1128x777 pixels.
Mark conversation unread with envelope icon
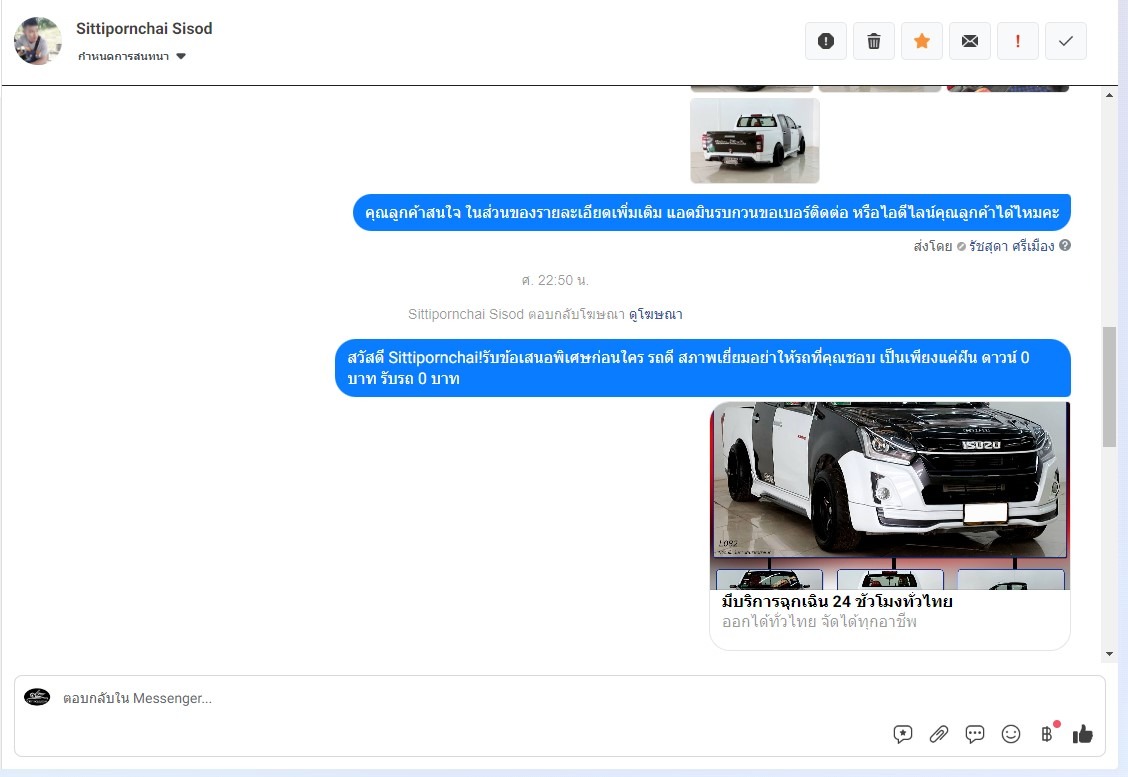point(970,41)
